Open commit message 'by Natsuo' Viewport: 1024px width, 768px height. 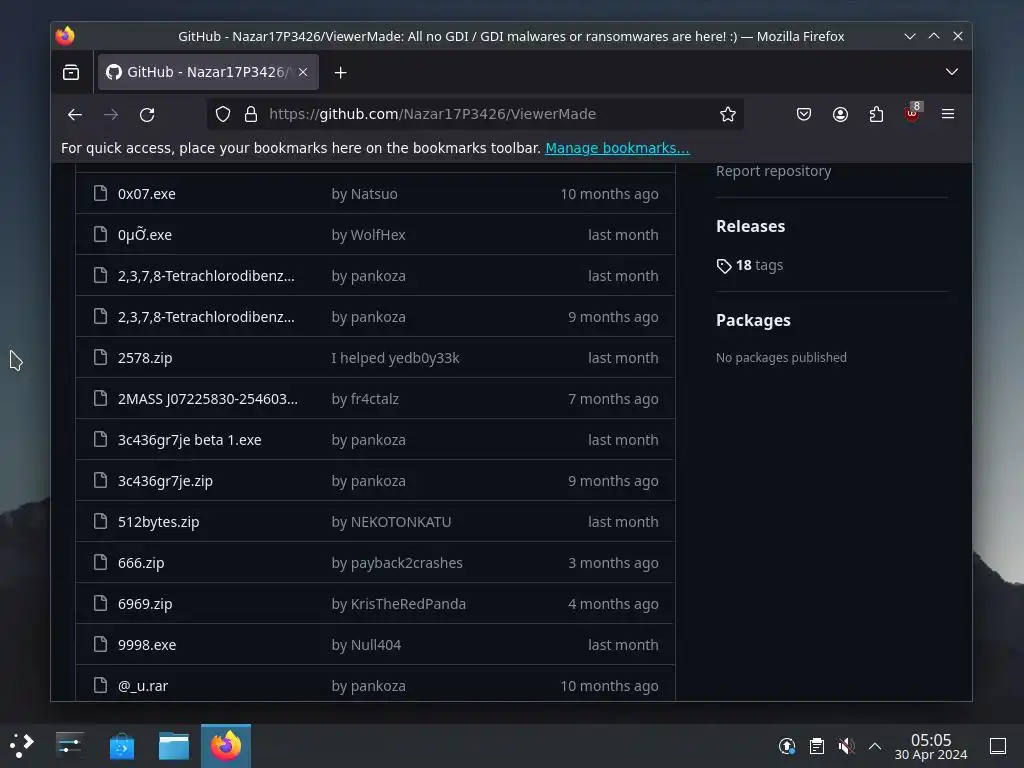364,194
